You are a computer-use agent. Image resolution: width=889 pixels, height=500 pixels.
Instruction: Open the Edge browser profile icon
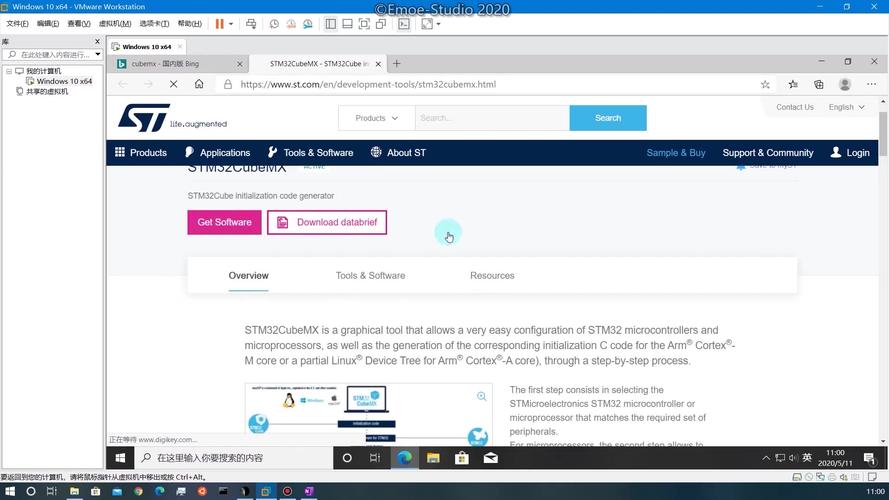[x=845, y=85]
